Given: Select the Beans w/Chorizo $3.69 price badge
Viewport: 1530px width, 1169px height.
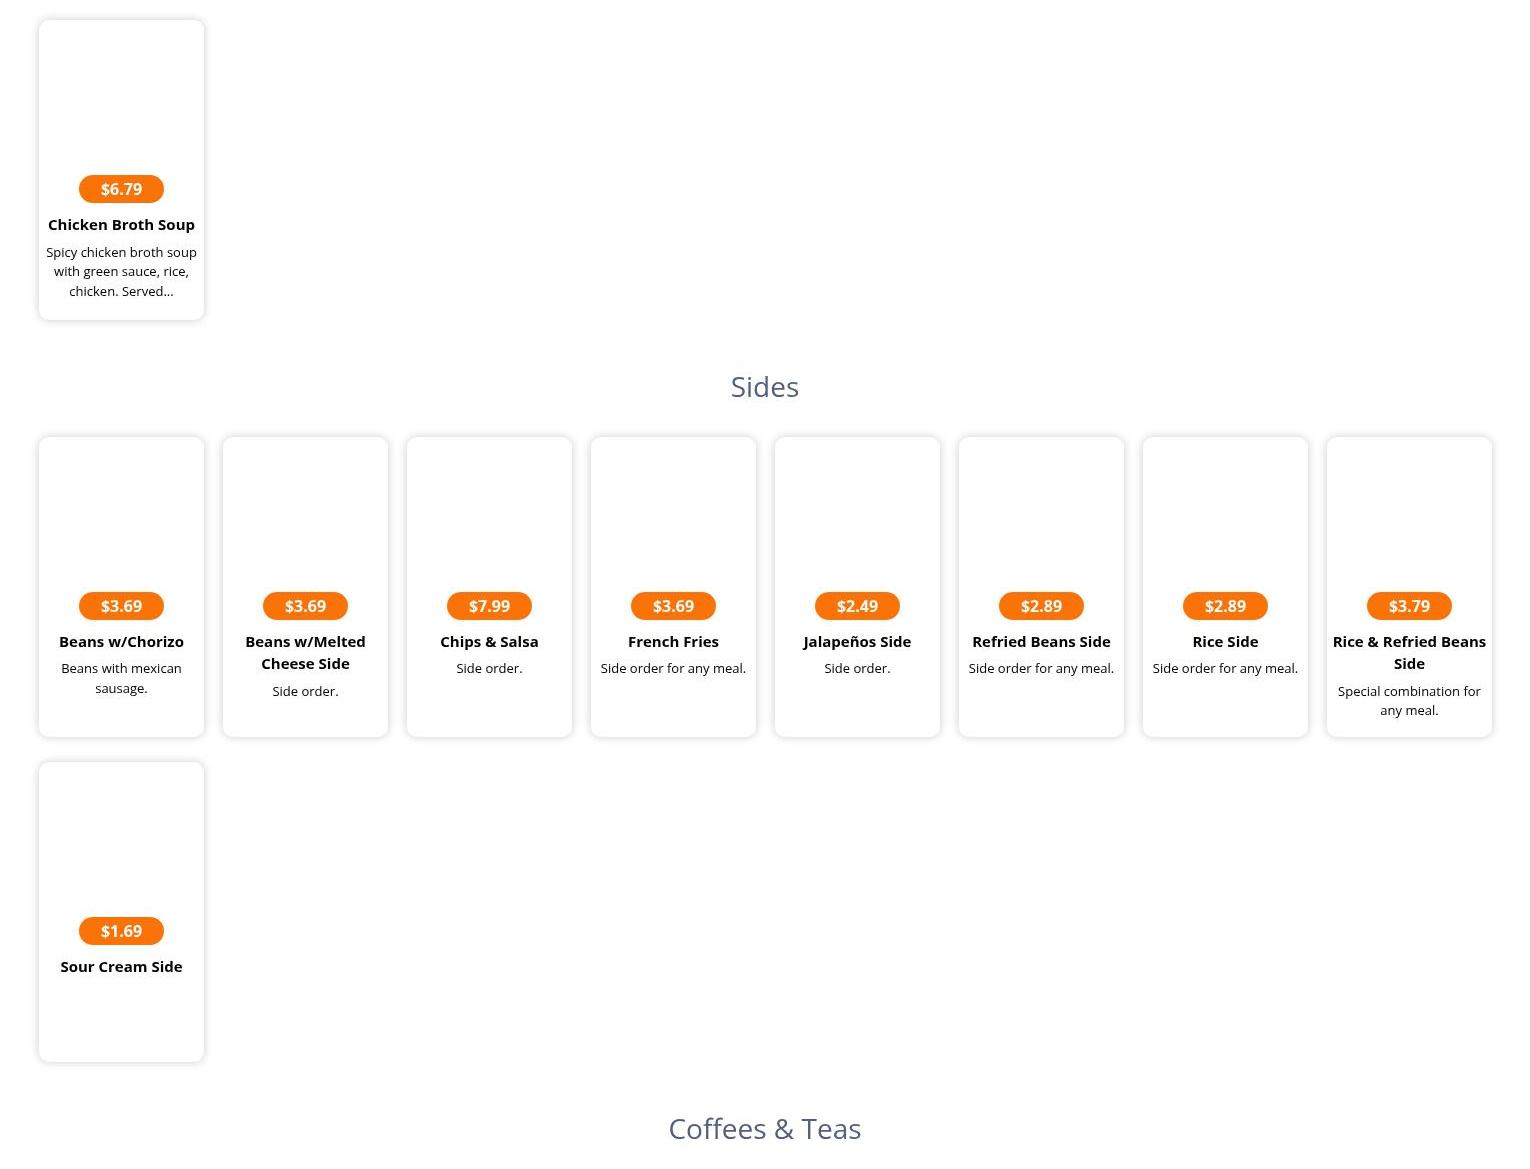Looking at the screenshot, I should point(121,606).
